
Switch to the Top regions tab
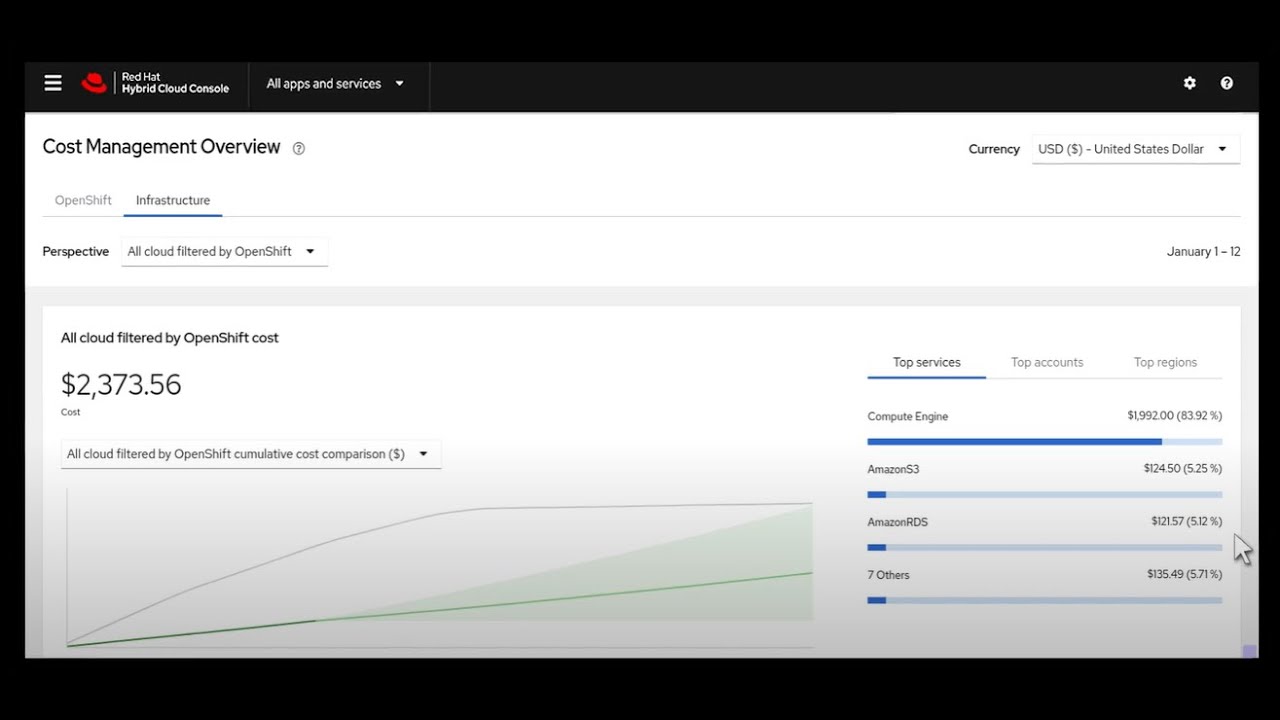[x=1165, y=362]
